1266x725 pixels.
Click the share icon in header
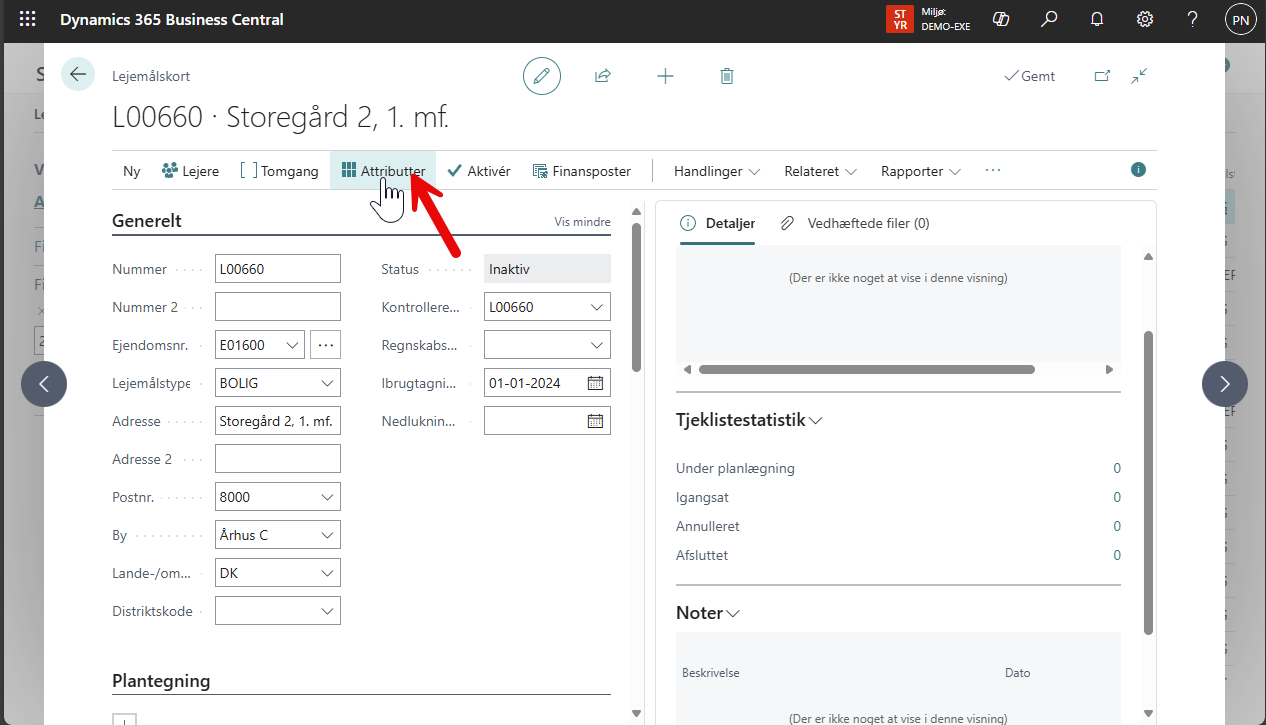603,76
